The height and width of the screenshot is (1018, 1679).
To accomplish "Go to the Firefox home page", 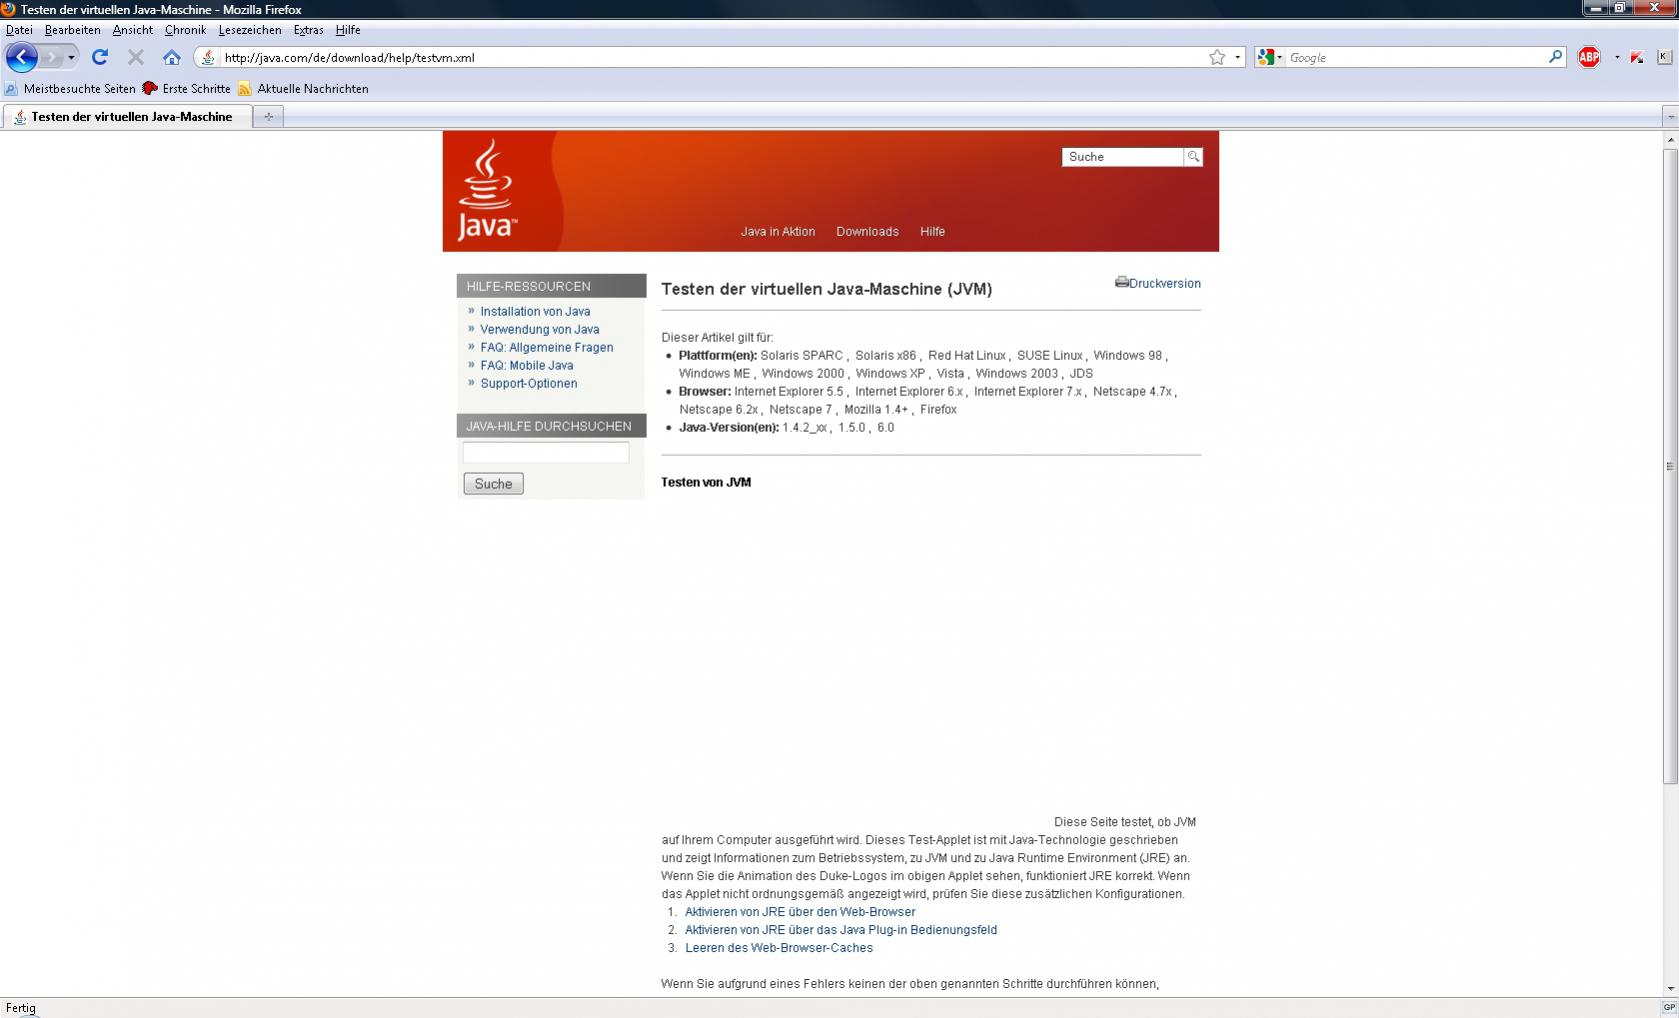I will tap(172, 57).
